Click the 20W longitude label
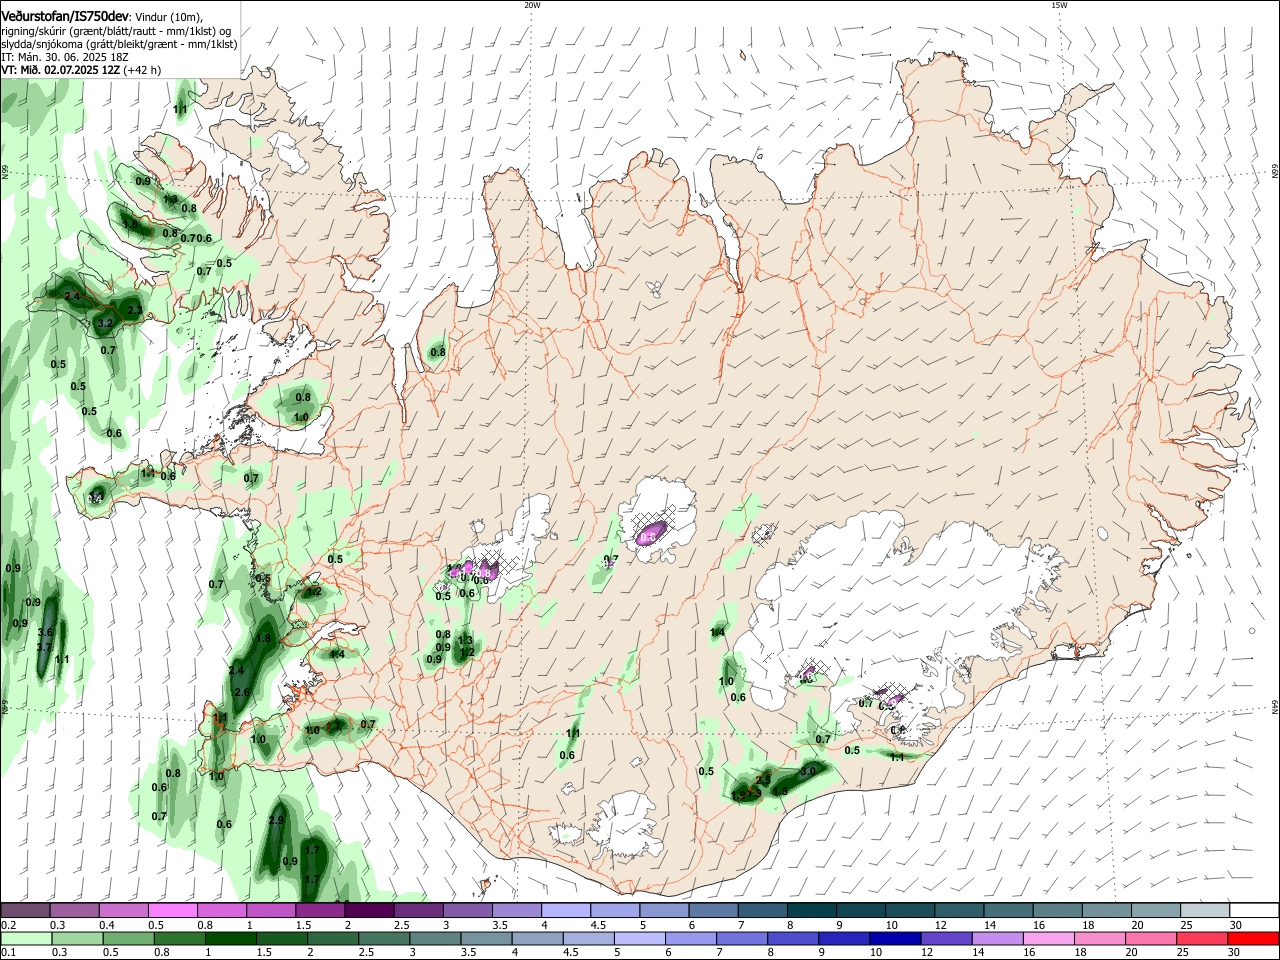1280x960 pixels. click(532, 5)
